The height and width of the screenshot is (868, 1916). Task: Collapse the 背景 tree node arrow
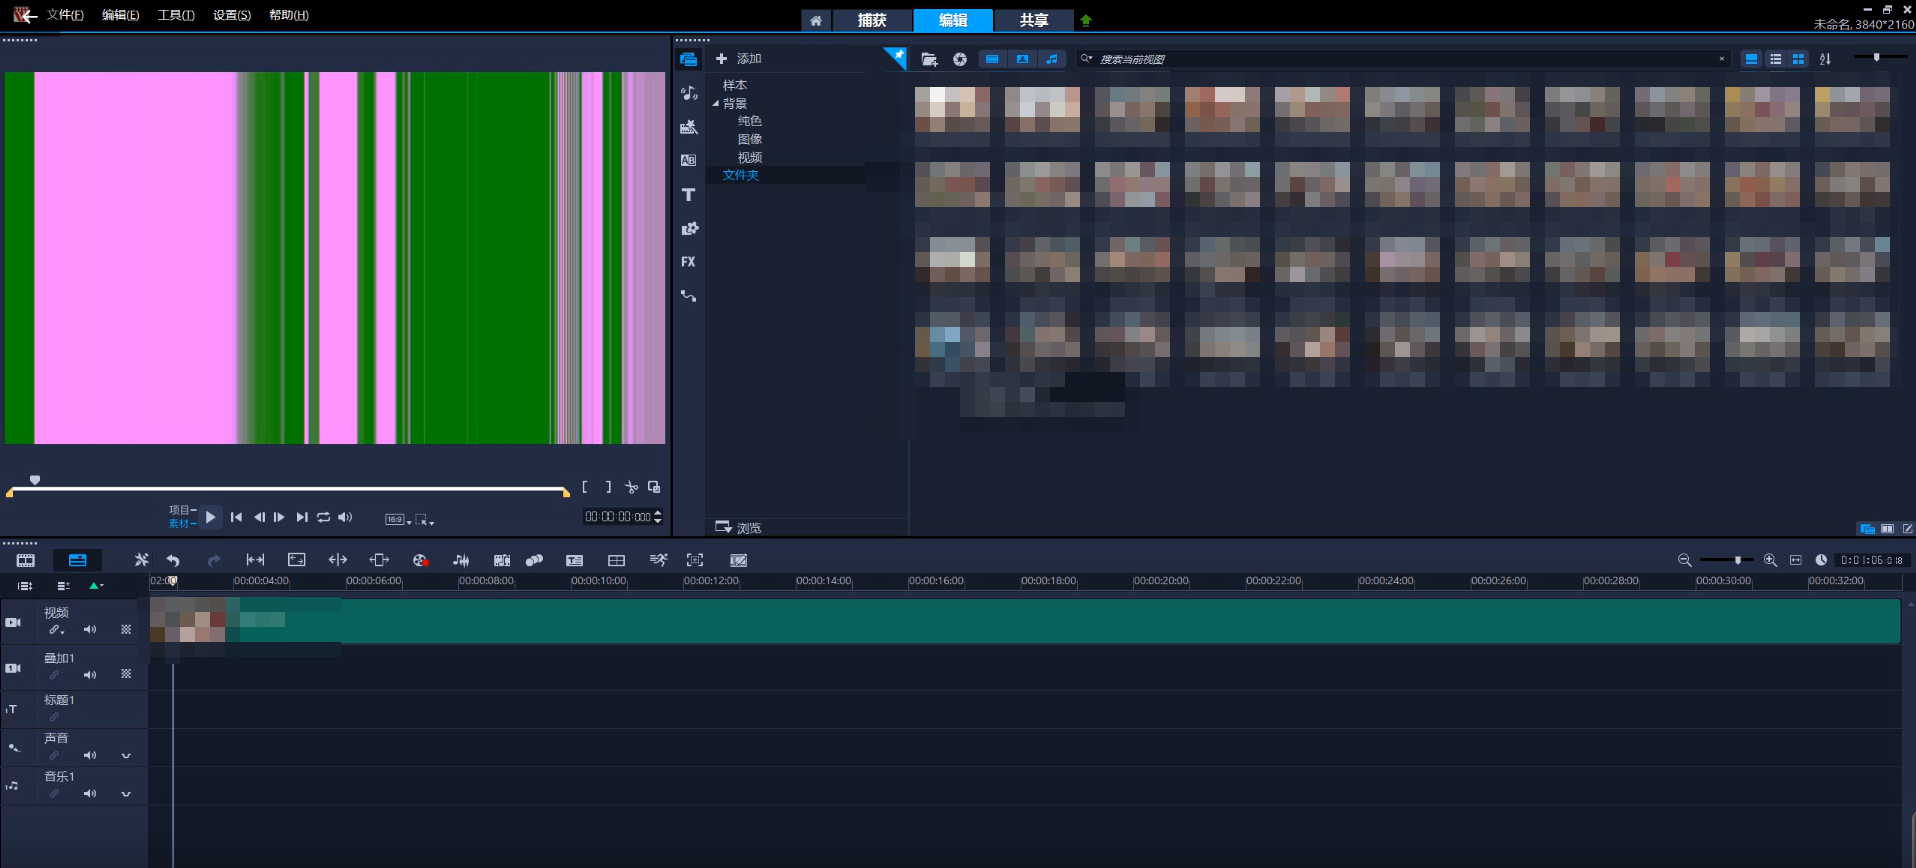click(716, 103)
